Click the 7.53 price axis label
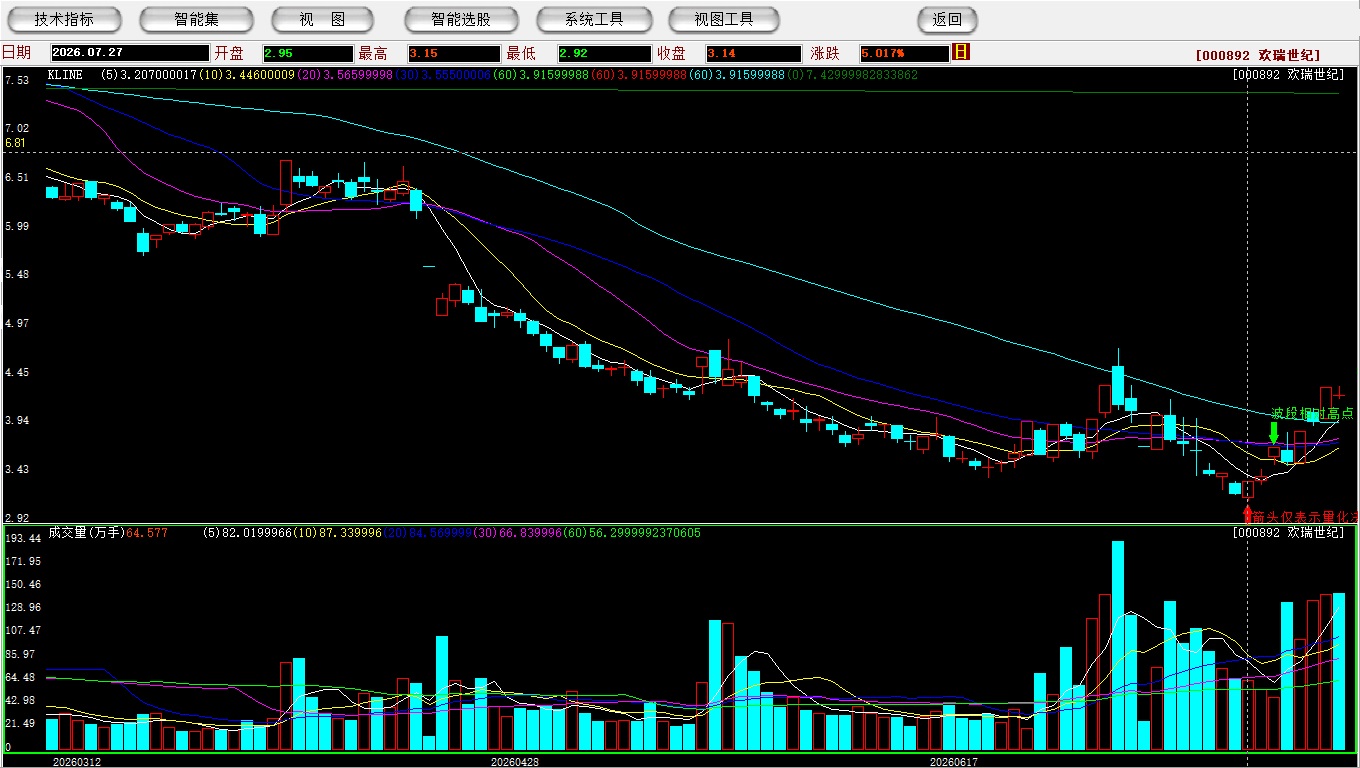The height and width of the screenshot is (768, 1360). click(x=16, y=80)
